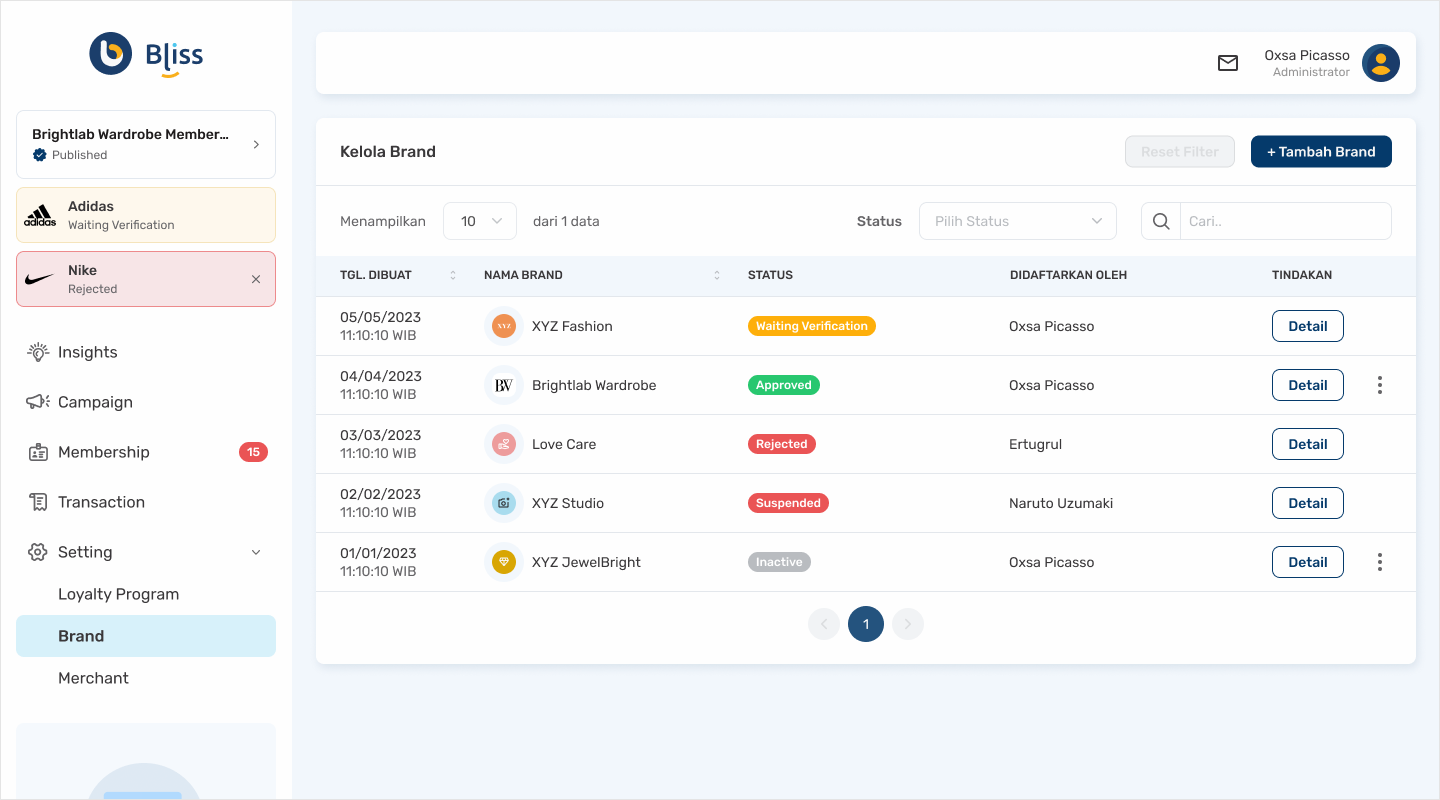The image size is (1440, 800).
Task: Click the Campaign megaphone icon
Action: 38,402
